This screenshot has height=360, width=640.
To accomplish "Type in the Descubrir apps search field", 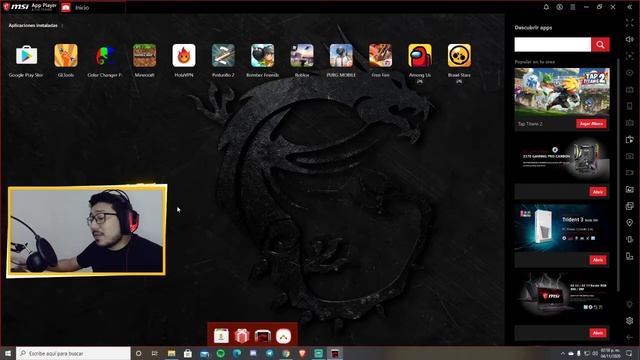I will (x=553, y=44).
